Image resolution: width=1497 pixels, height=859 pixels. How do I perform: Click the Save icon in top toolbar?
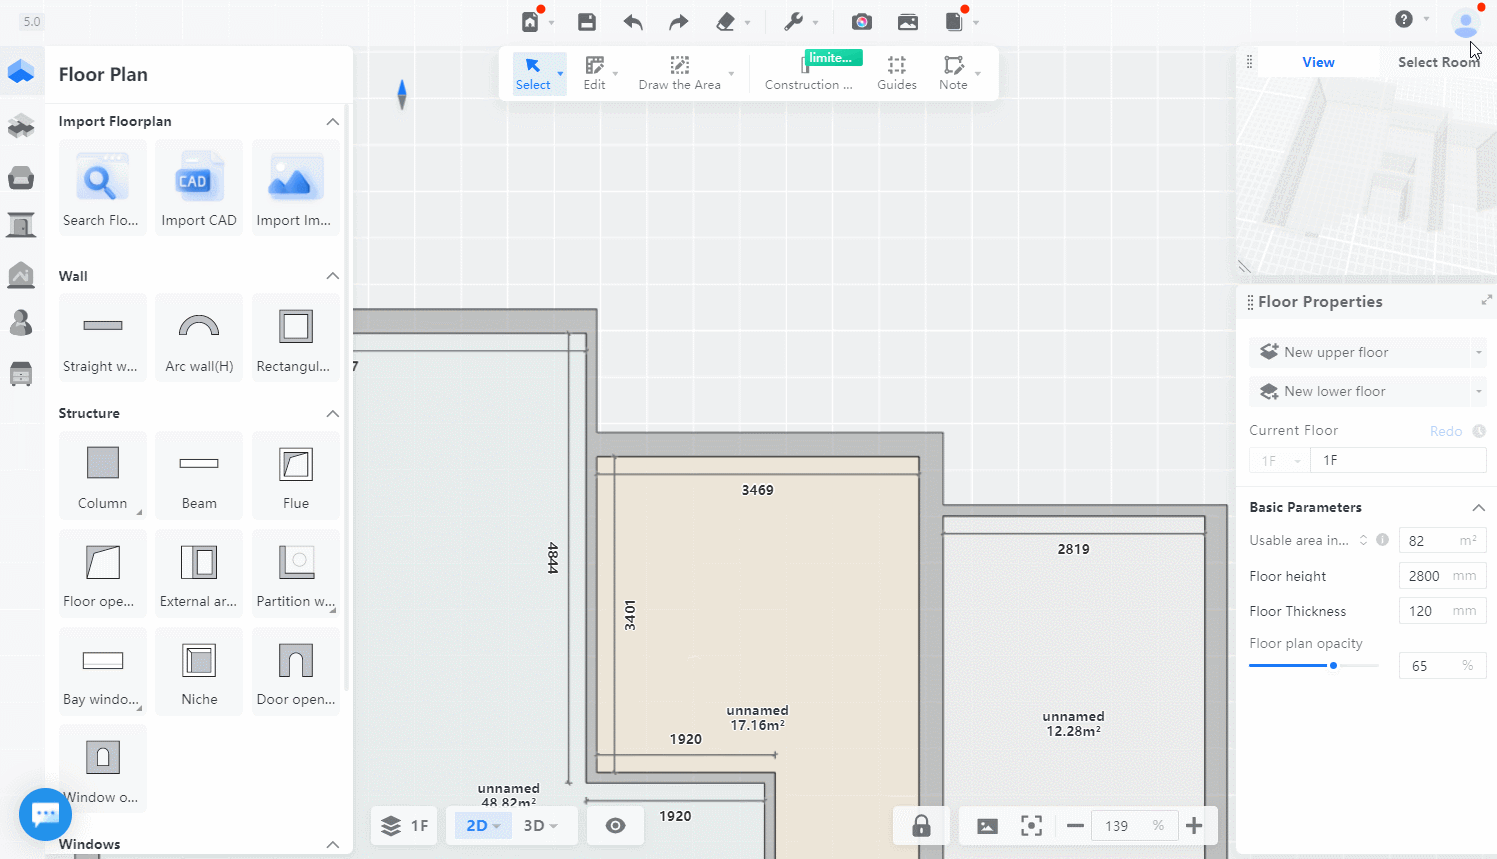pyautogui.click(x=587, y=22)
